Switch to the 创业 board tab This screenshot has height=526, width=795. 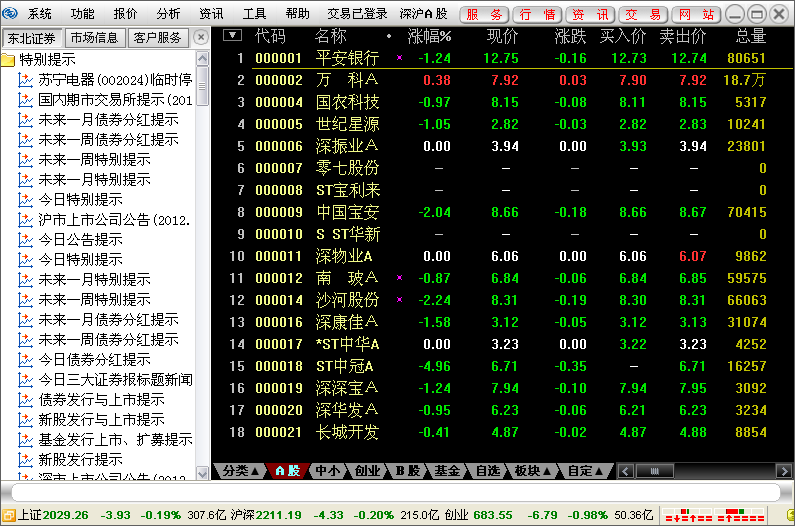pyautogui.click(x=368, y=471)
